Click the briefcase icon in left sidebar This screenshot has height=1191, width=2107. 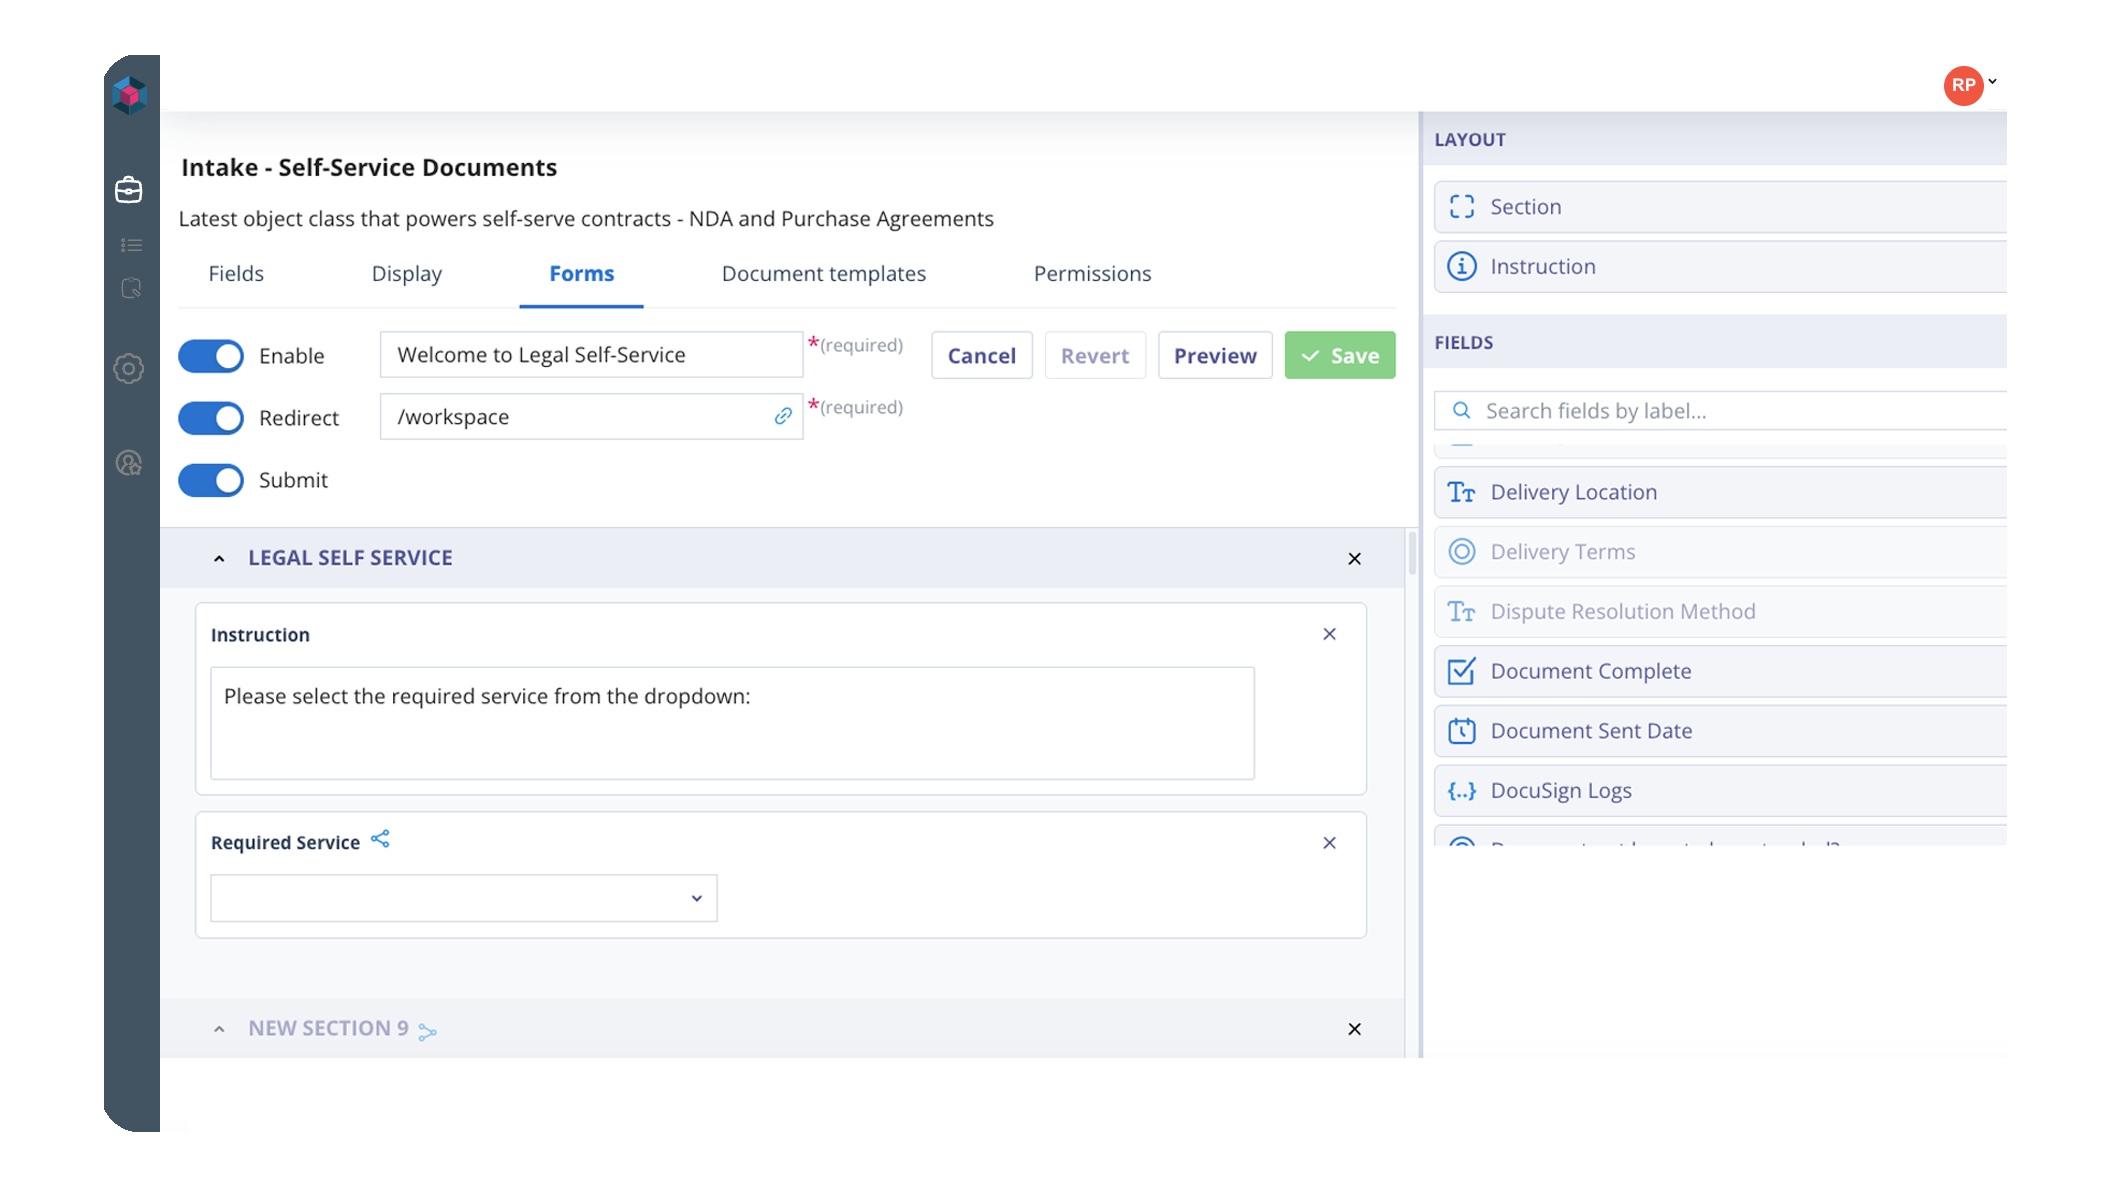pos(129,189)
